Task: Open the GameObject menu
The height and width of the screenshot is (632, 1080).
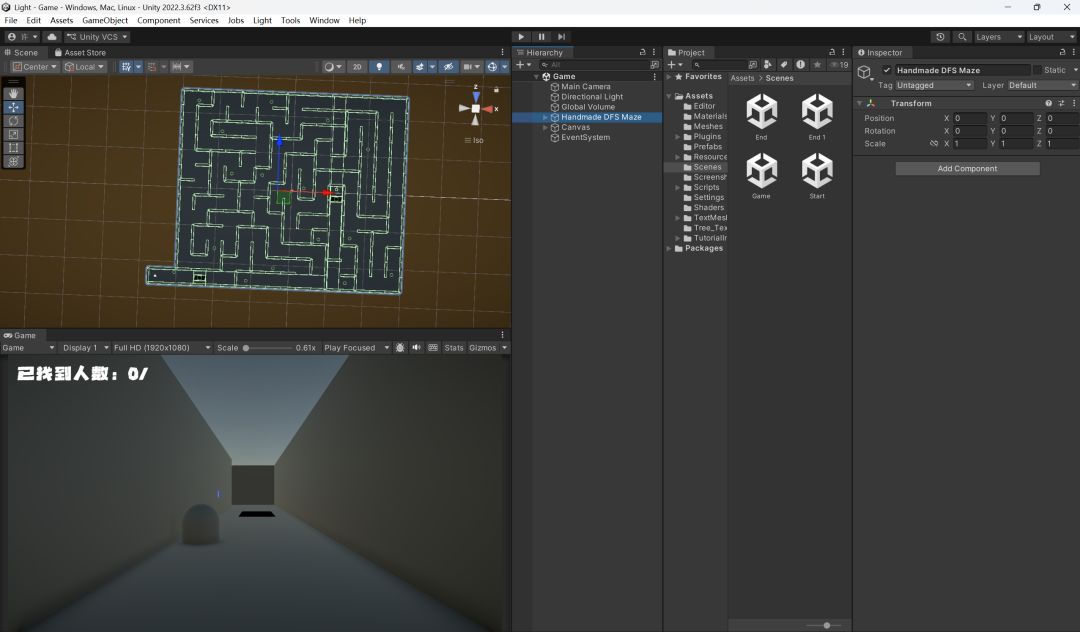Action: click(105, 20)
